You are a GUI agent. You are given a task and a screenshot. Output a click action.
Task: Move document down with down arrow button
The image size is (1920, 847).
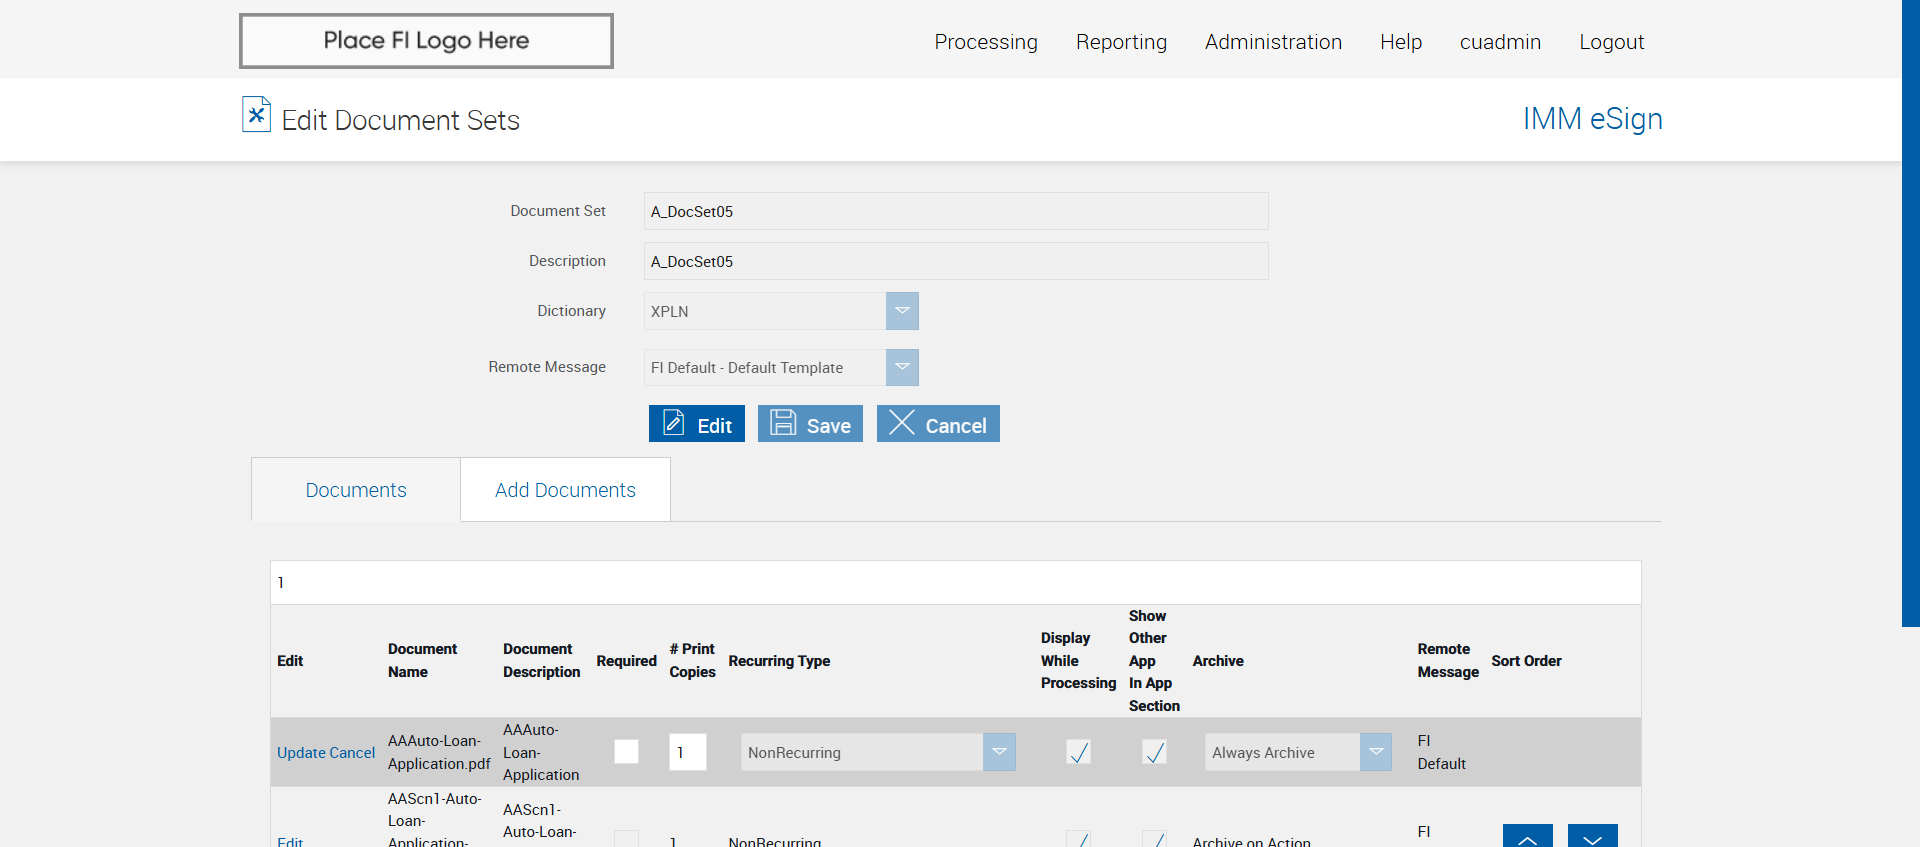click(x=1592, y=837)
